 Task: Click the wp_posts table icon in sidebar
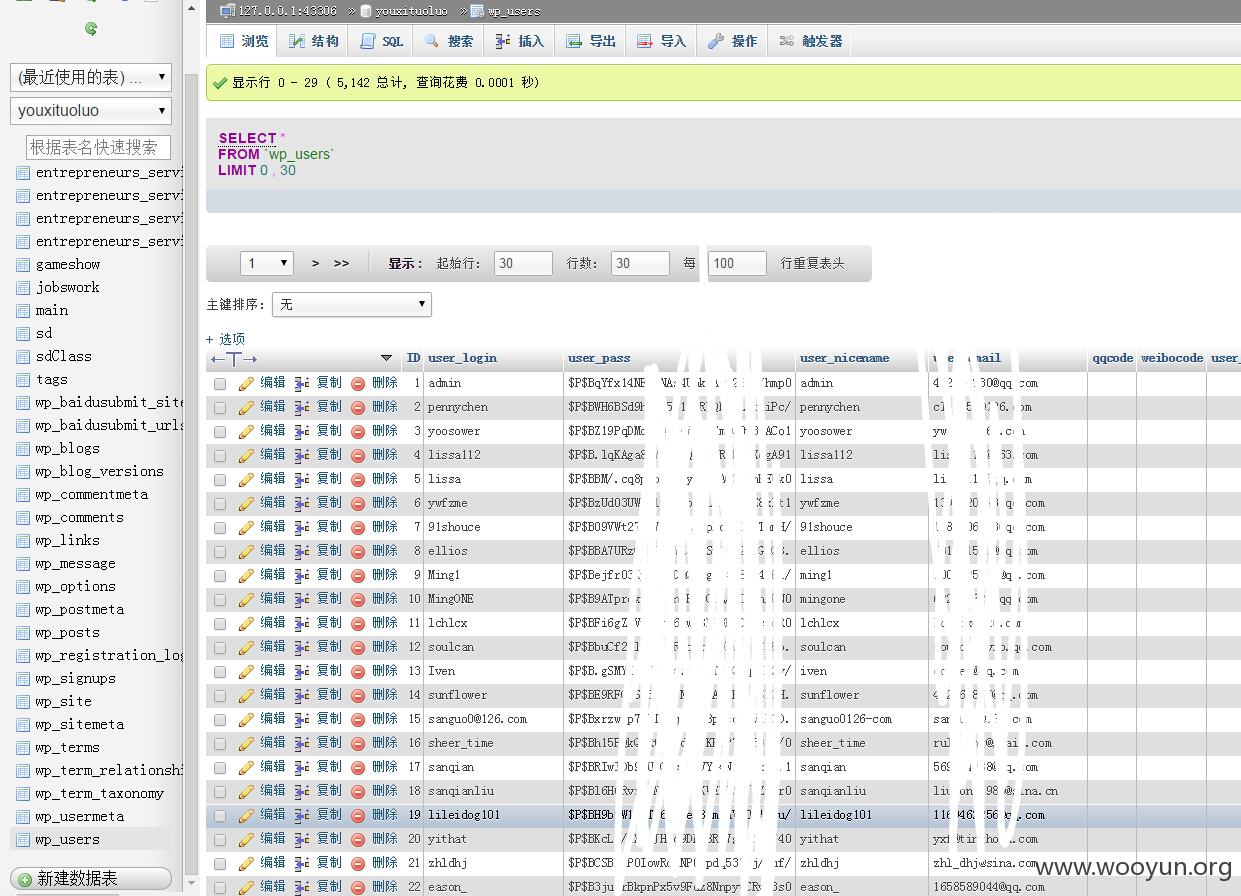click(x=23, y=632)
